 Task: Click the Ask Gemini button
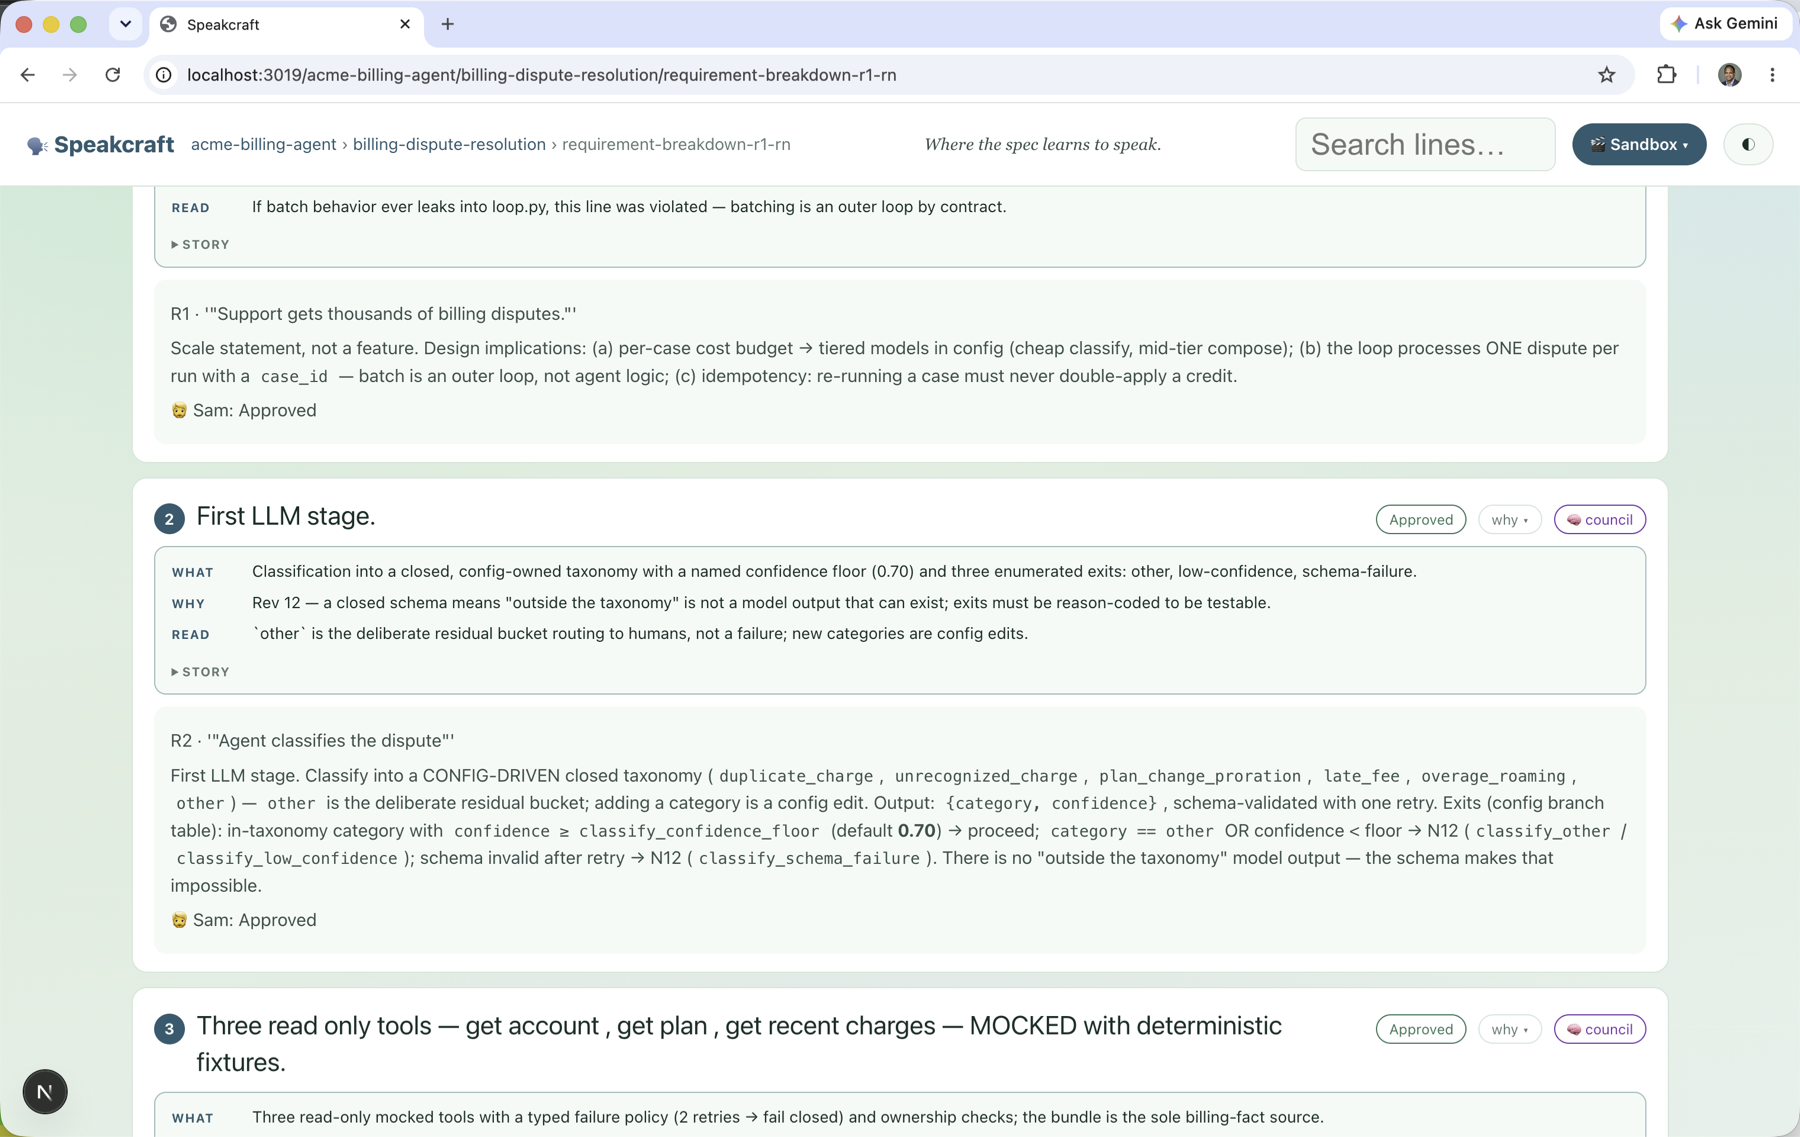click(x=1725, y=24)
